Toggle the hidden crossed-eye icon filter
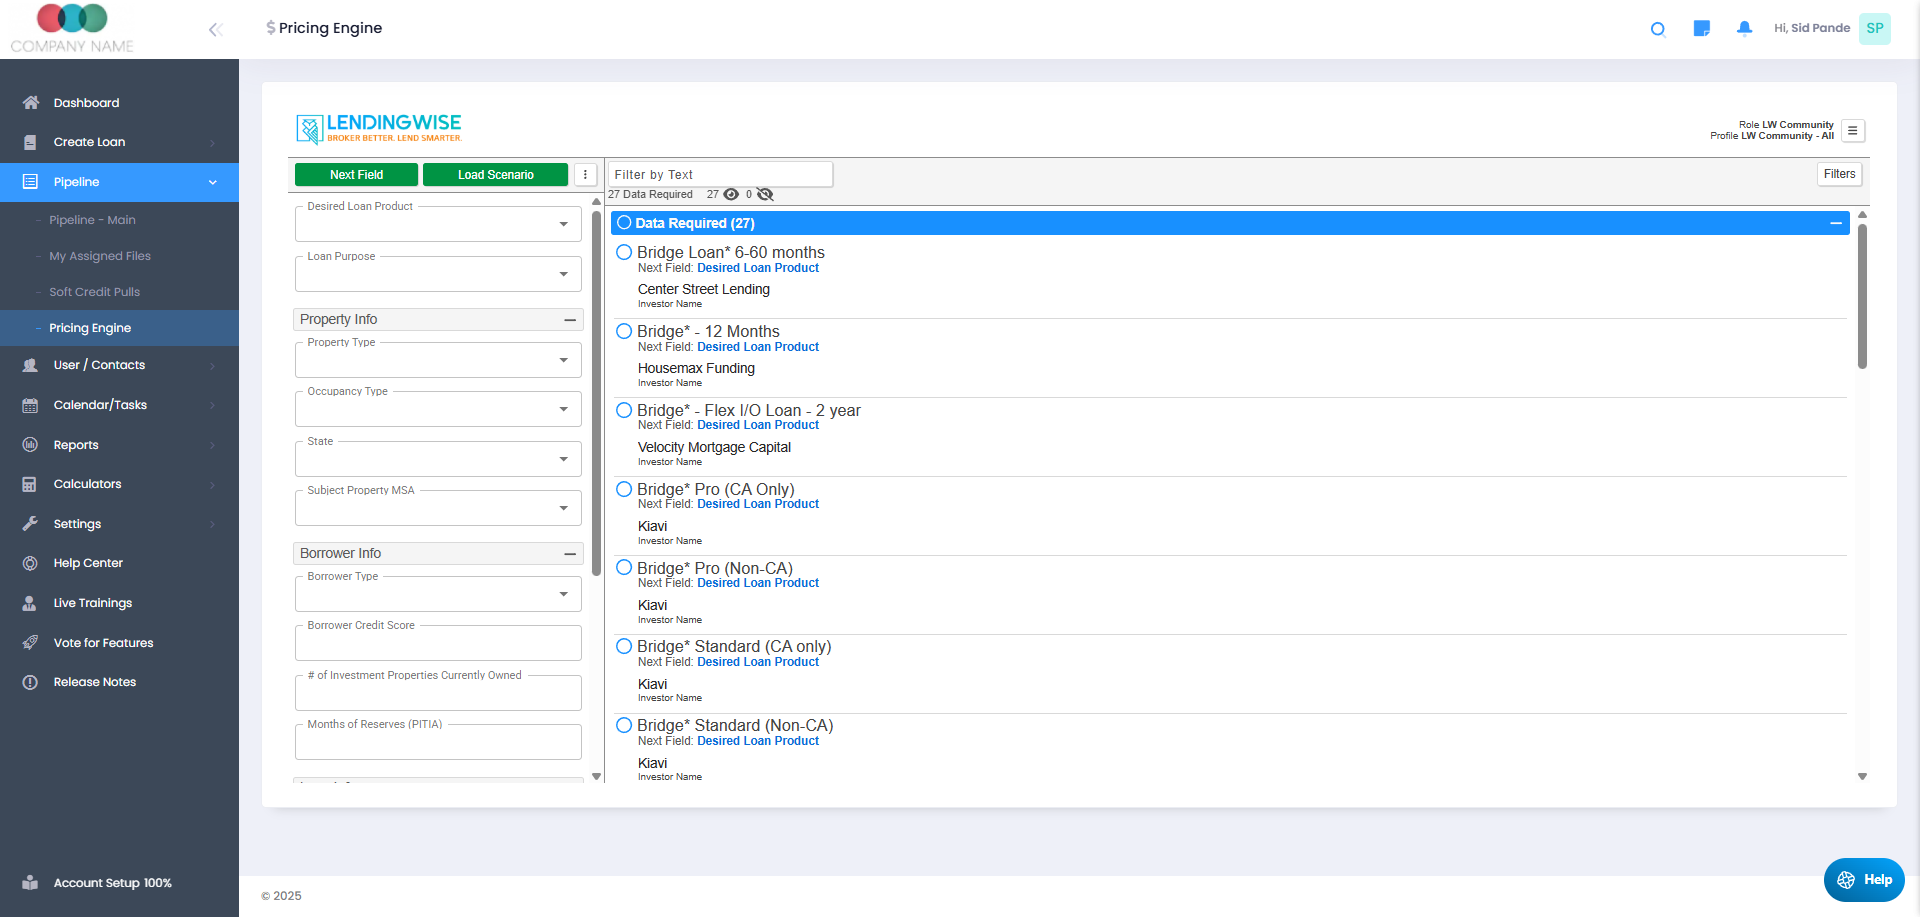Viewport: 1920px width, 917px height. tap(765, 195)
